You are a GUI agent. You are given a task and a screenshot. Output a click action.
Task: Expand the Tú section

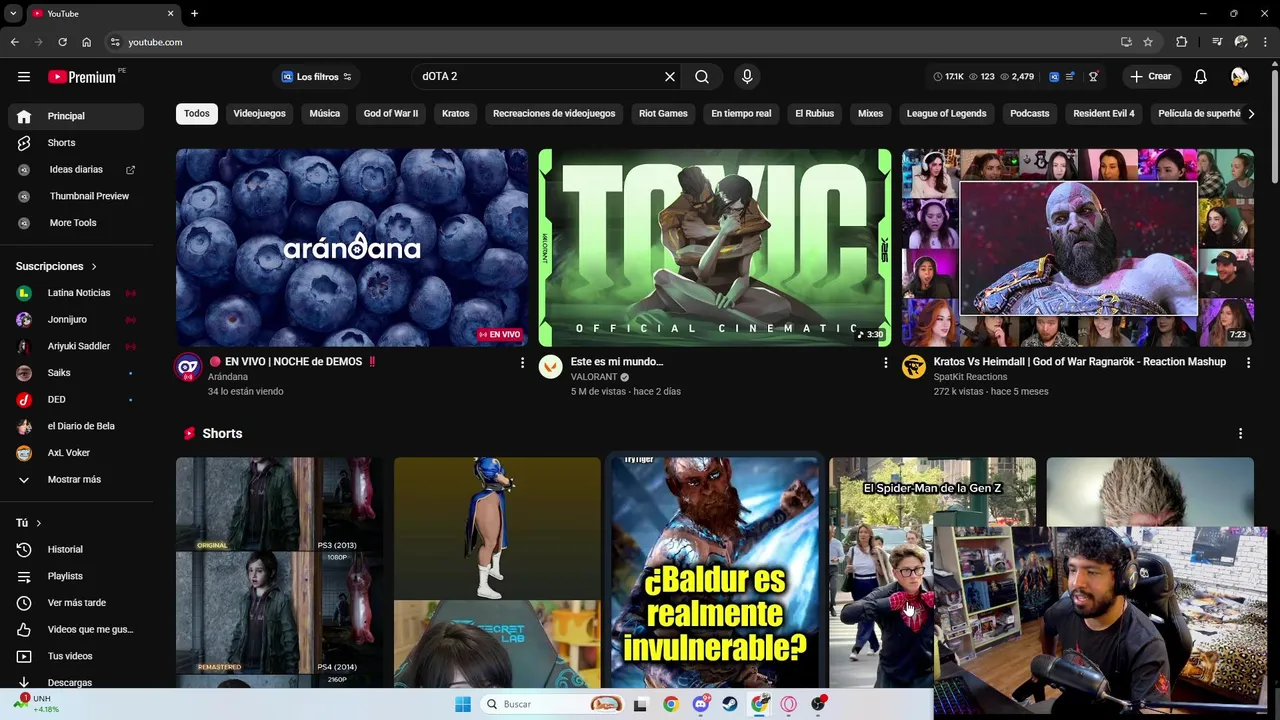click(x=29, y=523)
